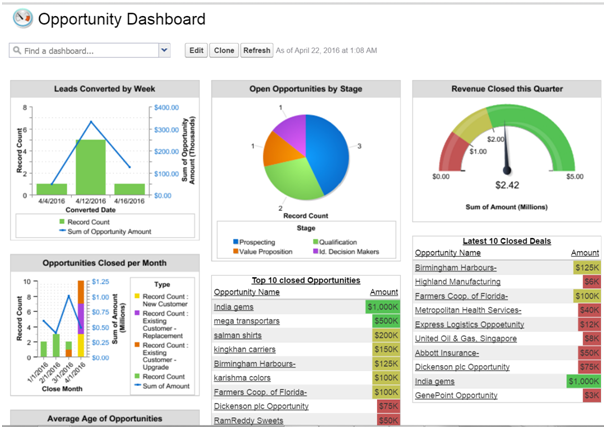Screen dimensions: 606x429
Task: Focus the Find a dashboard search field
Action: [84, 50]
